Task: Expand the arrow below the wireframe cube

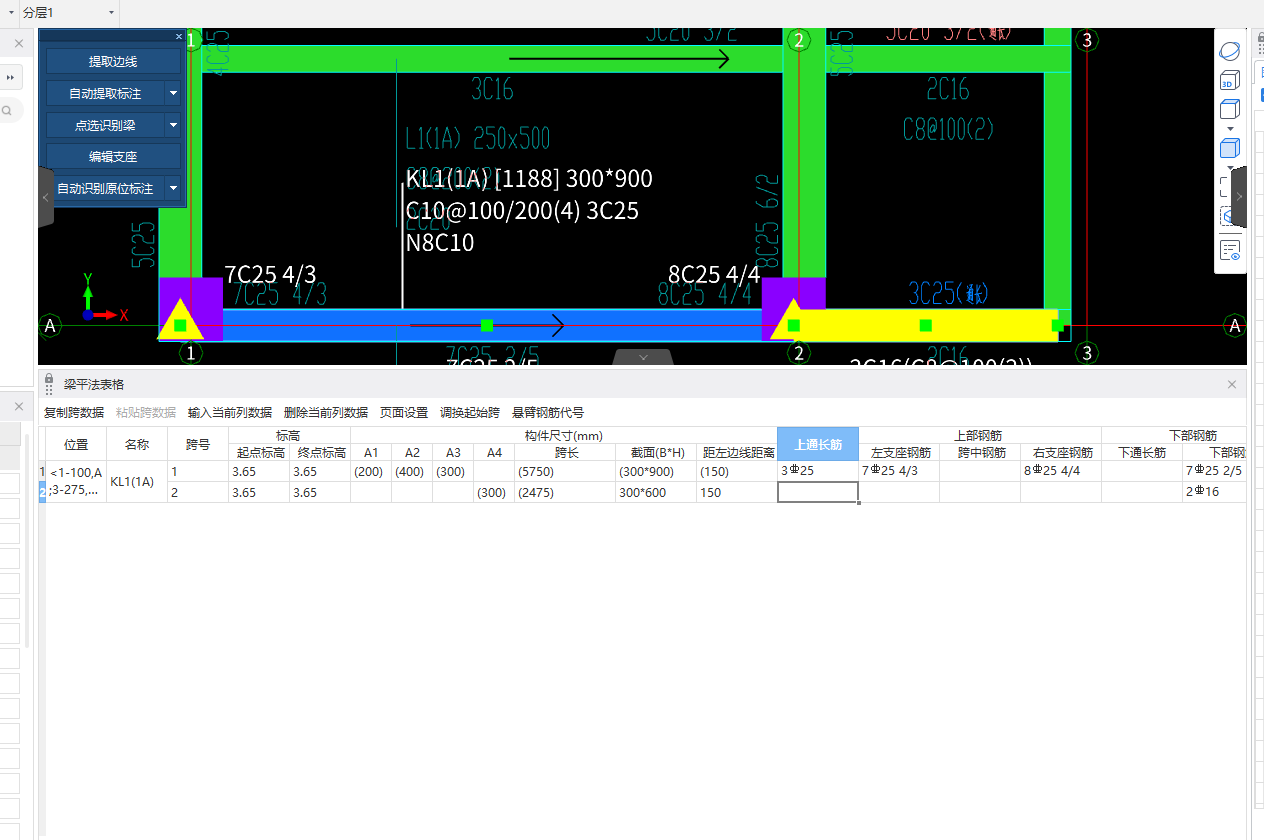Action: (x=1230, y=128)
